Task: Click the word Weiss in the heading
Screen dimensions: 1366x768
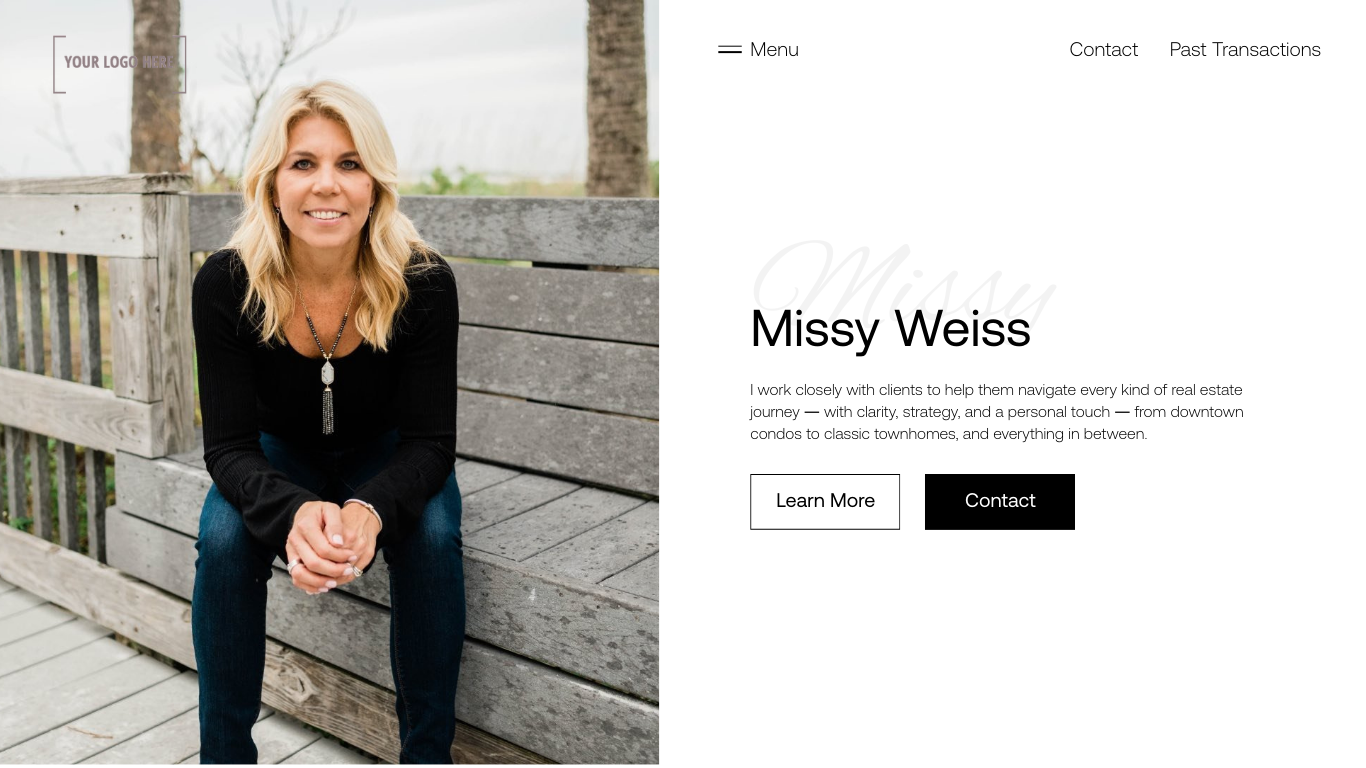Action: [x=962, y=329]
